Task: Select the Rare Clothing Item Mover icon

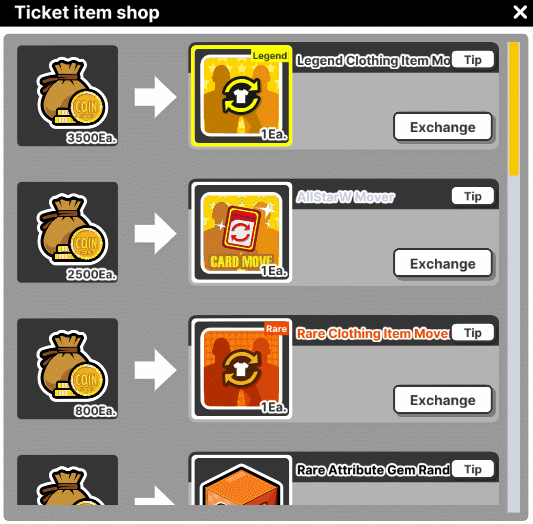Action: 241,369
